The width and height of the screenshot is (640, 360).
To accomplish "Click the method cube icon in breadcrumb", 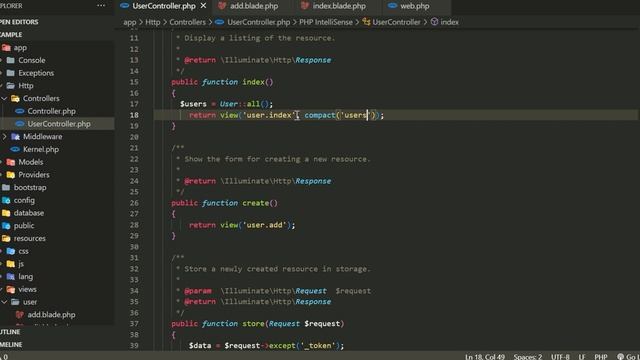I will 434,22.
